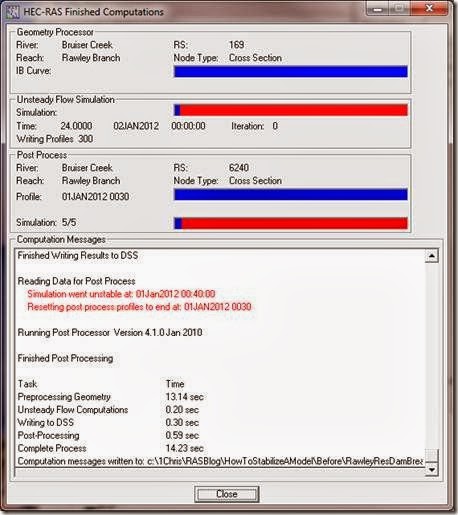Image resolution: width=458 pixels, height=515 pixels.
Task: Click Profile value 01JAN2012 0030
Action: 95,197
